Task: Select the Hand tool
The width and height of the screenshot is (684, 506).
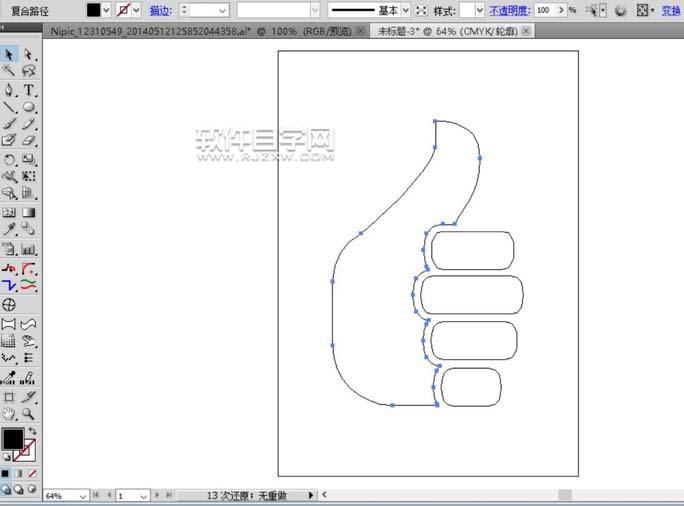Action: point(9,413)
